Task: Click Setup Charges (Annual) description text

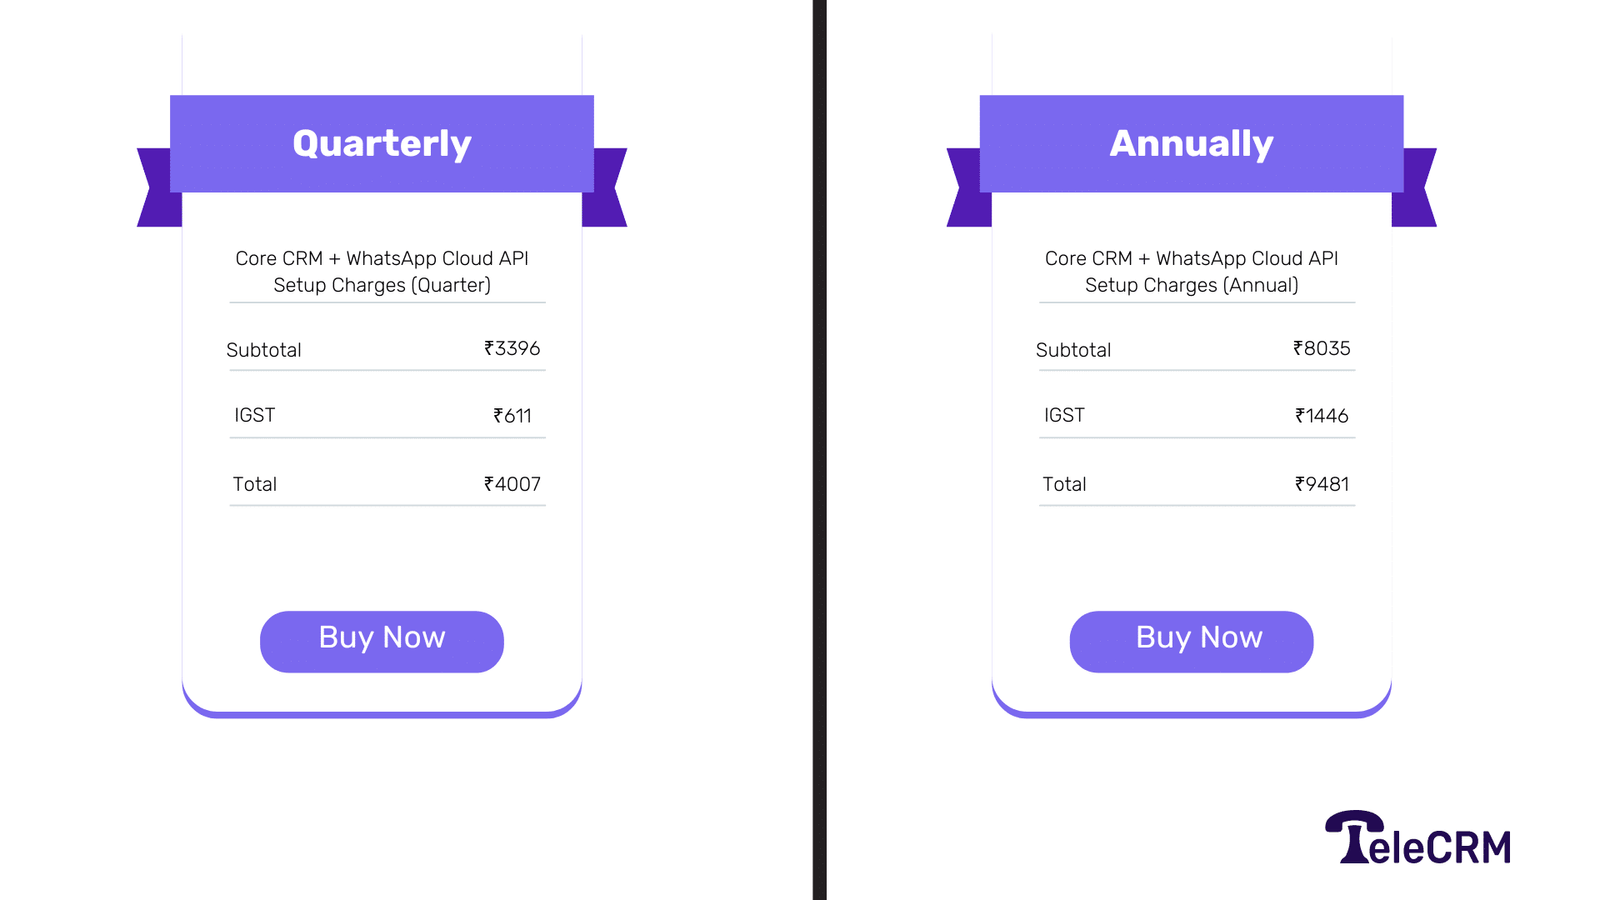Action: tap(1190, 285)
